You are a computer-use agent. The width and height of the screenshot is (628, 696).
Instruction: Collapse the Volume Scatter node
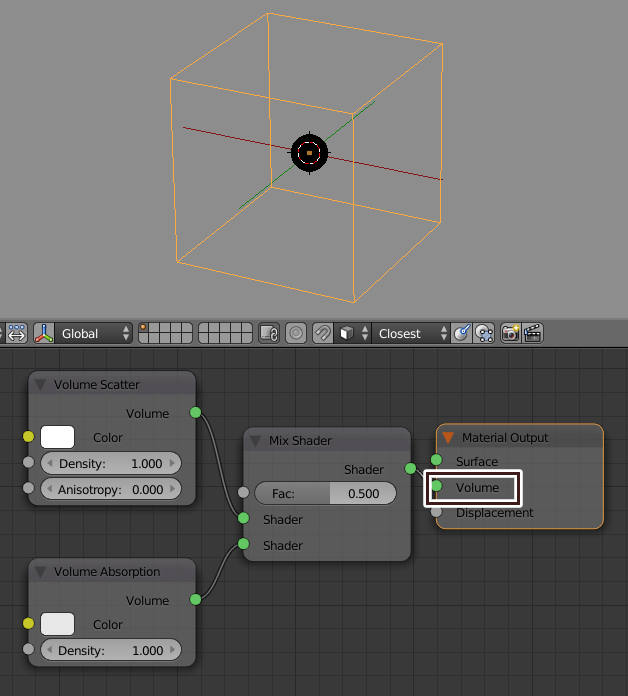coord(40,384)
